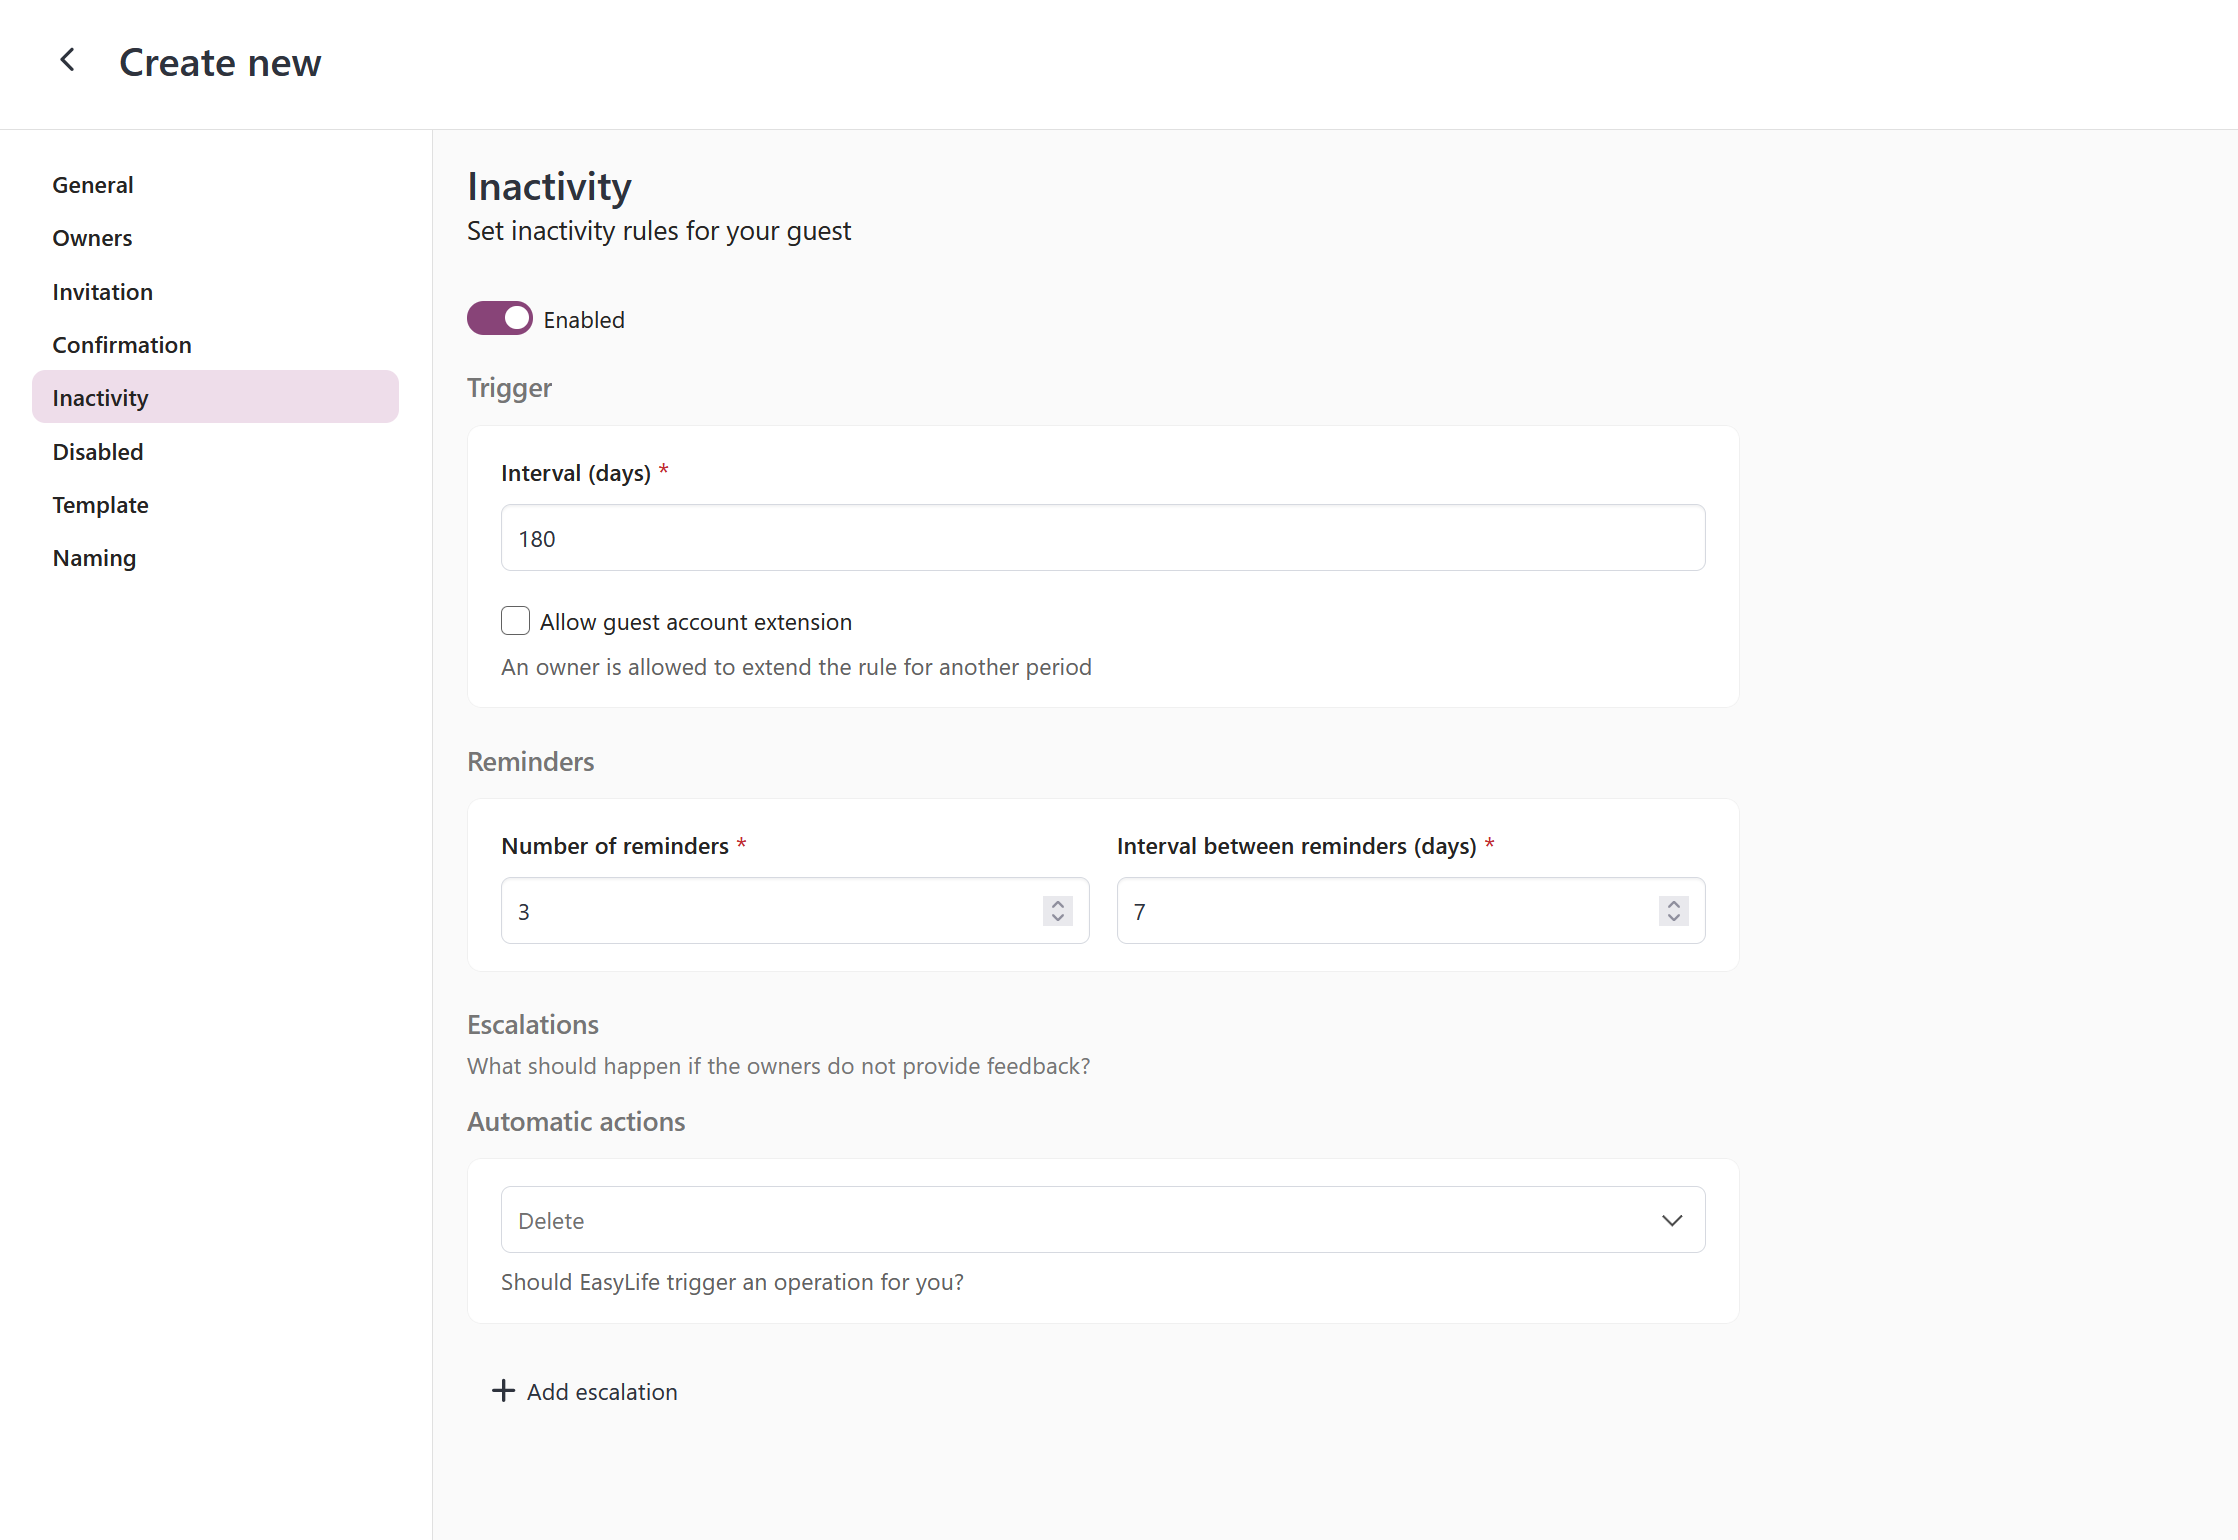Click the Interval between reminders stepper arrows
The height and width of the screenshot is (1540, 2238).
tap(1673, 911)
